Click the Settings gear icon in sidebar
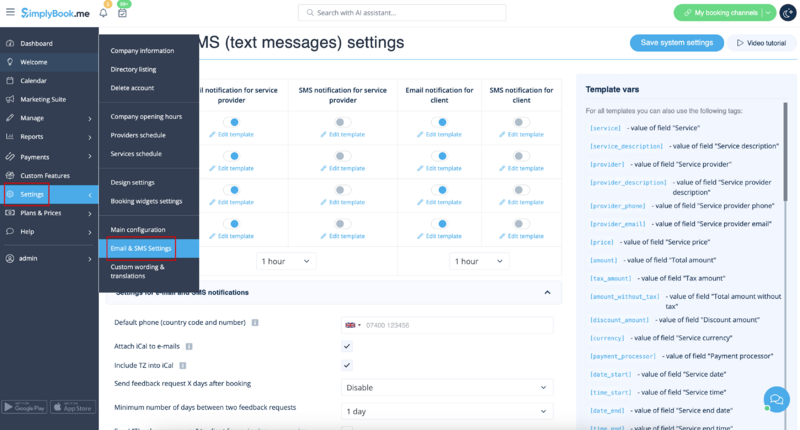This screenshot has height=430, width=800. (10, 194)
